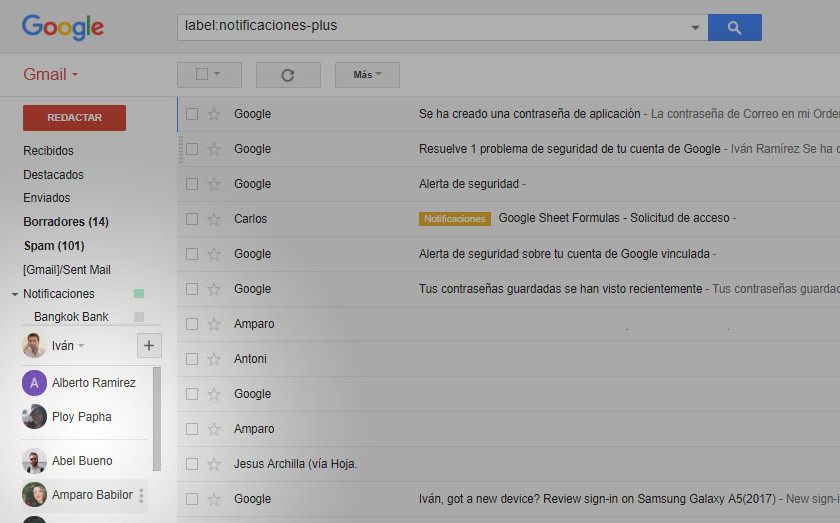The image size is (840, 523).
Task: Open Borradores (14)
Action: click(66, 222)
